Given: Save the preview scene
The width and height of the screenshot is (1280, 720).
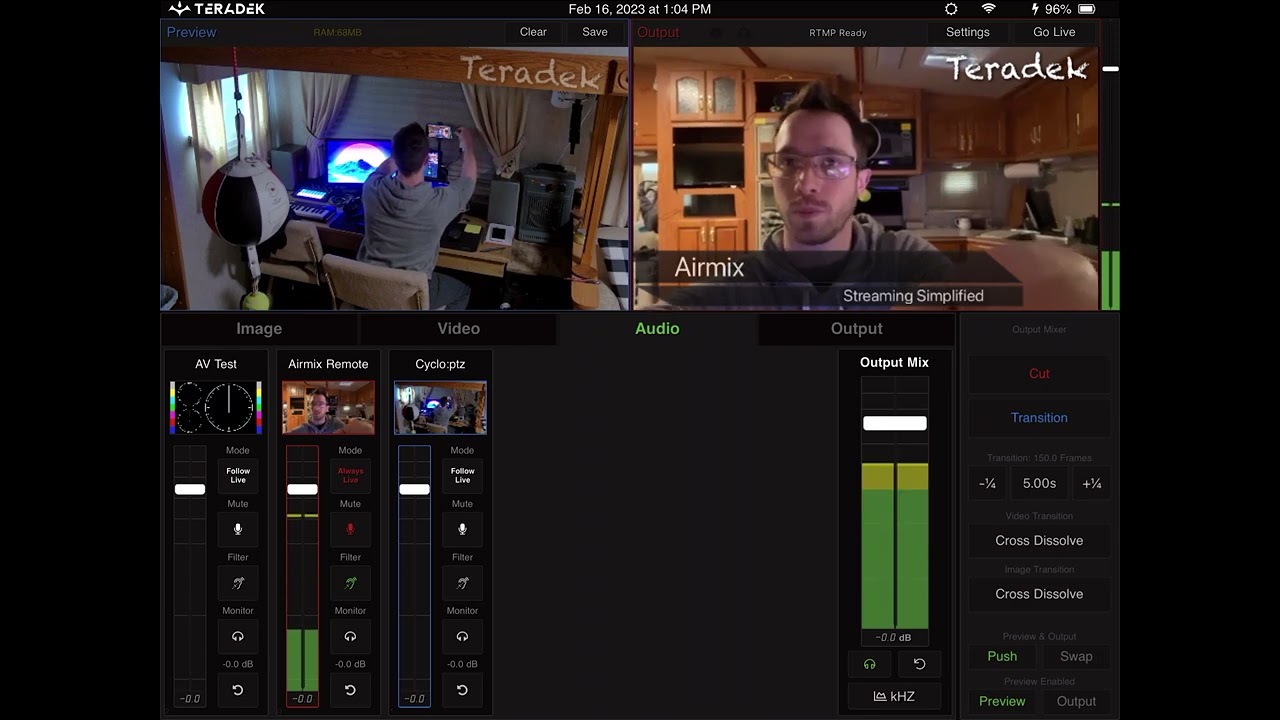Looking at the screenshot, I should tap(595, 32).
